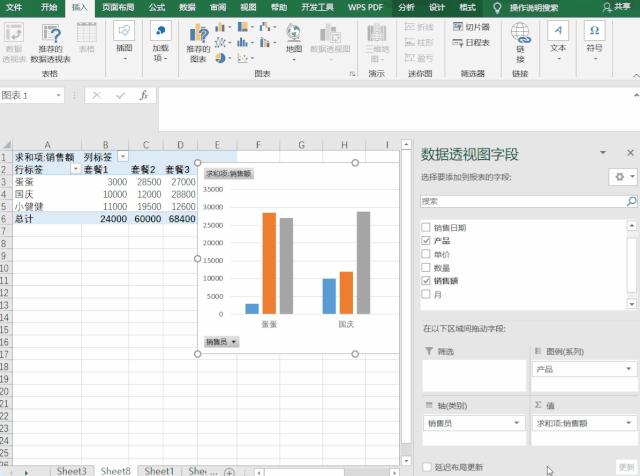Switch to the 分析 Analyze tab

click(406, 7)
